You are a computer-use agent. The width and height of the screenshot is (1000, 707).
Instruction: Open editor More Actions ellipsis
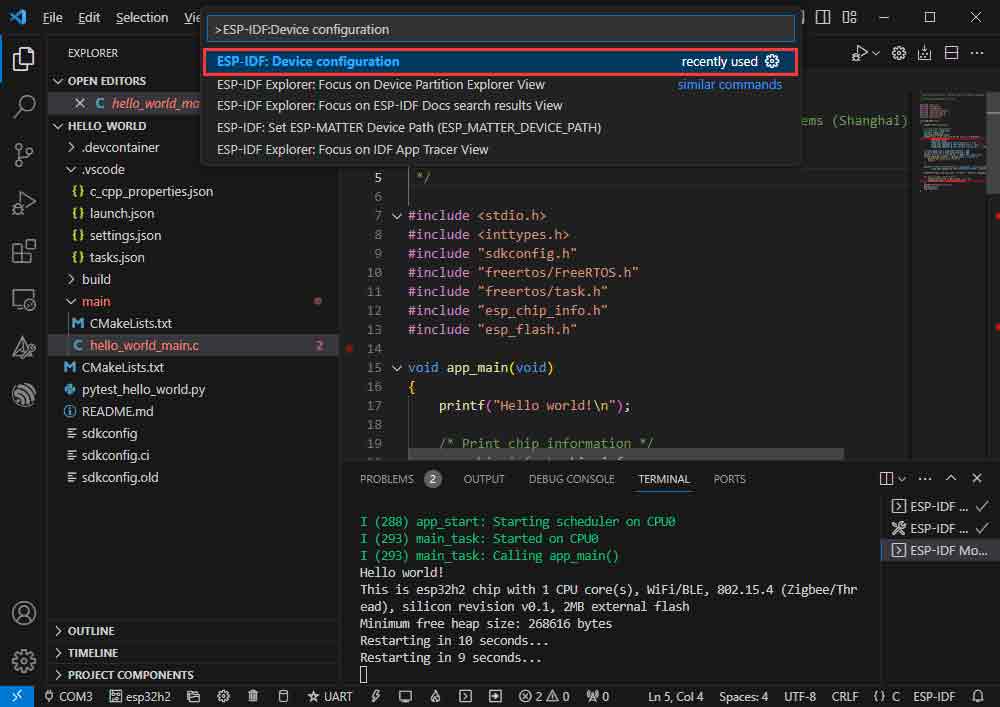[x=977, y=54]
